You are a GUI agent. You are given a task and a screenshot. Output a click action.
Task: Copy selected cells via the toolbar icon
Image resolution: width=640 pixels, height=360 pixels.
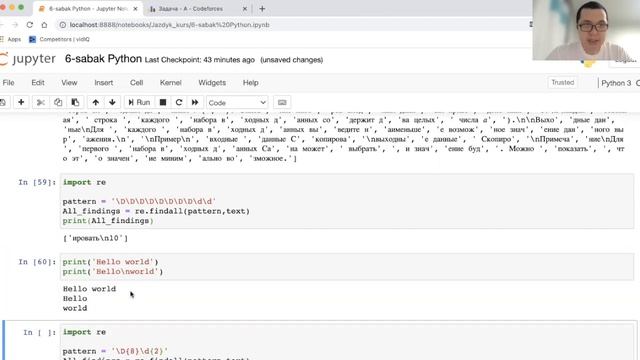[x=58, y=102]
